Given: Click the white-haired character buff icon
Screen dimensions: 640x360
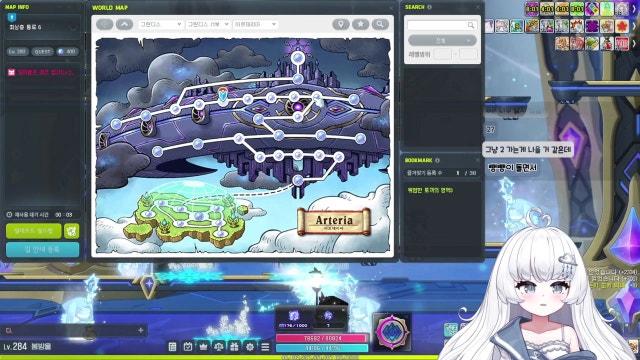Looking at the screenshot, I should pos(622,9).
